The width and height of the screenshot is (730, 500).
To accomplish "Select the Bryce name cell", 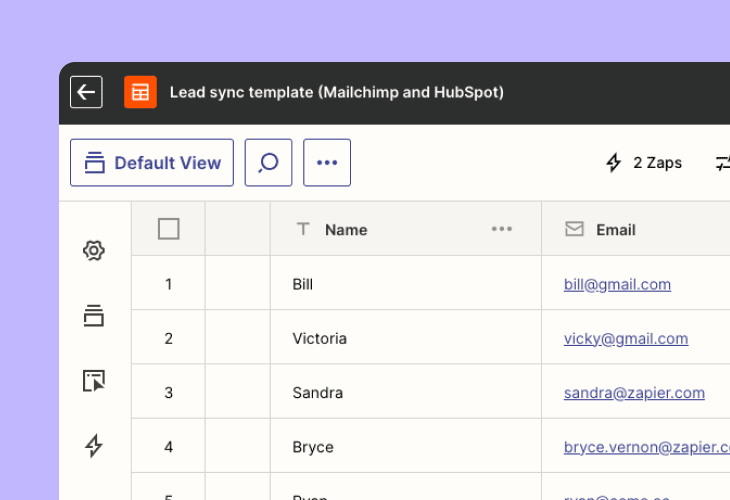I will (406, 446).
